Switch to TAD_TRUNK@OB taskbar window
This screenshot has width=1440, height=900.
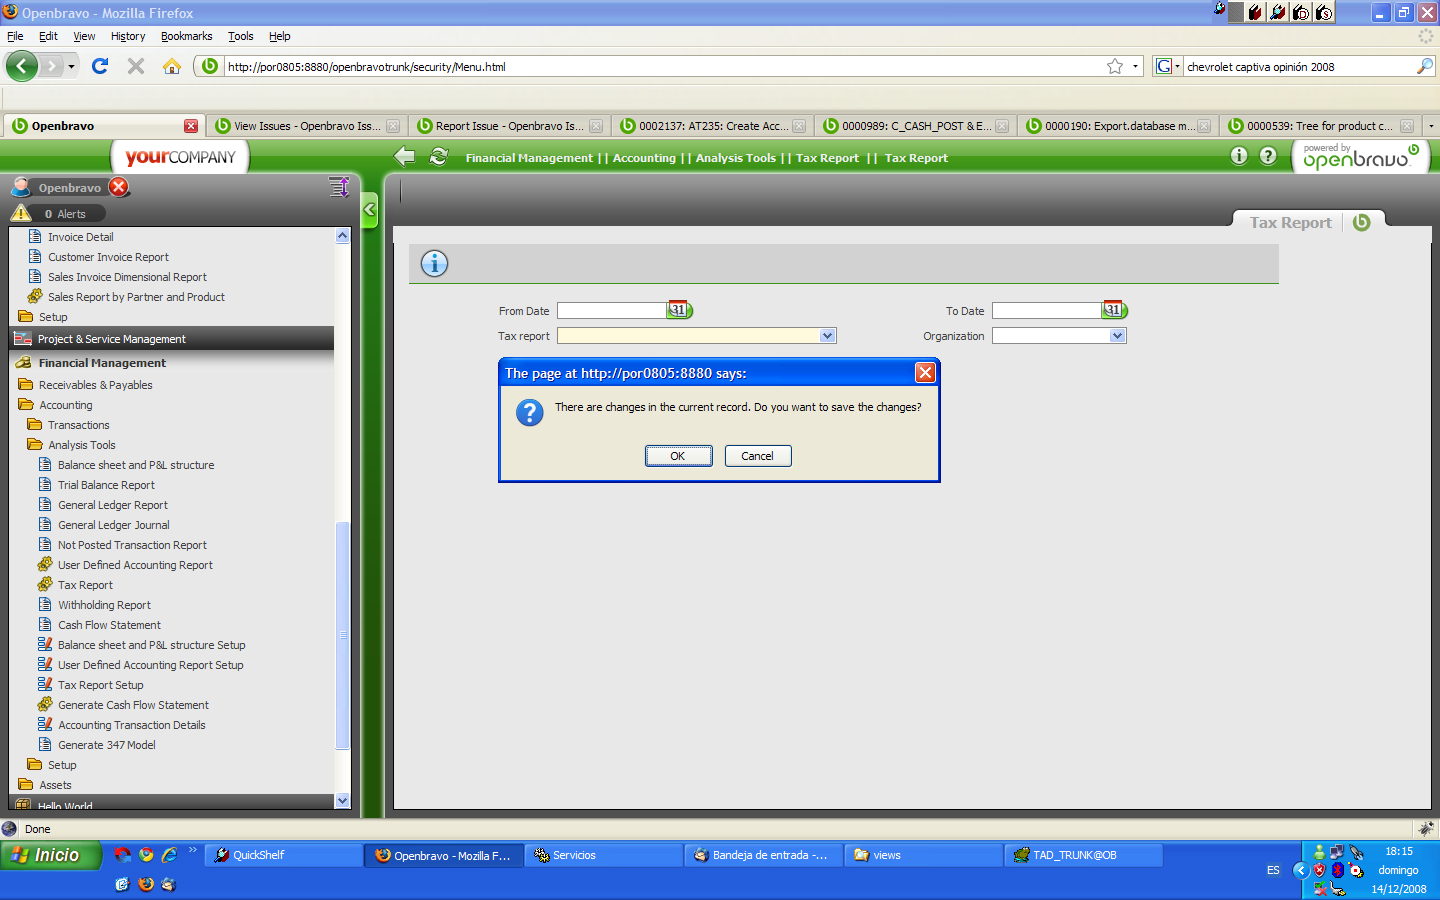(x=1084, y=855)
